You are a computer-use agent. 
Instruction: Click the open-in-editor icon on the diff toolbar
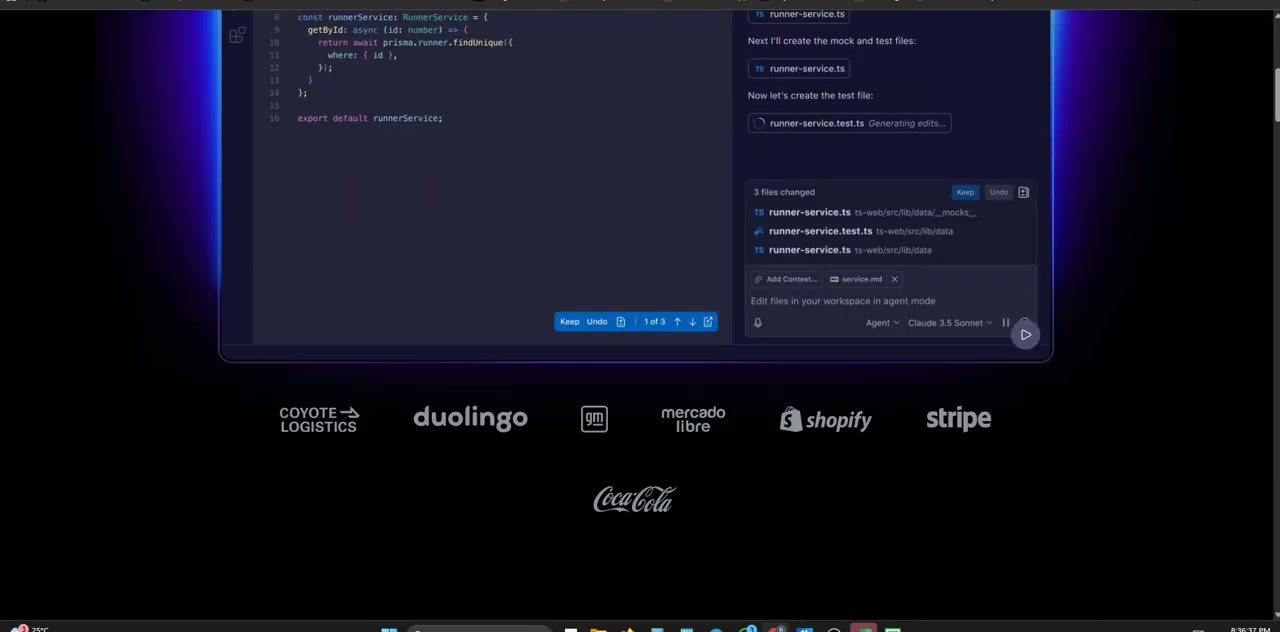(710, 321)
